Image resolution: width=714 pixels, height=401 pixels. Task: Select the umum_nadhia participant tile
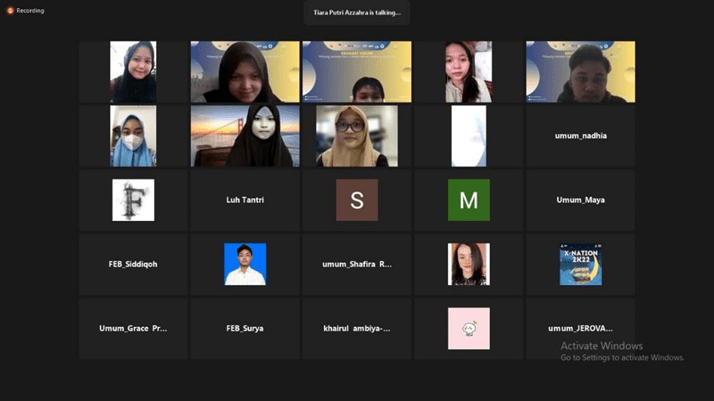(580, 136)
